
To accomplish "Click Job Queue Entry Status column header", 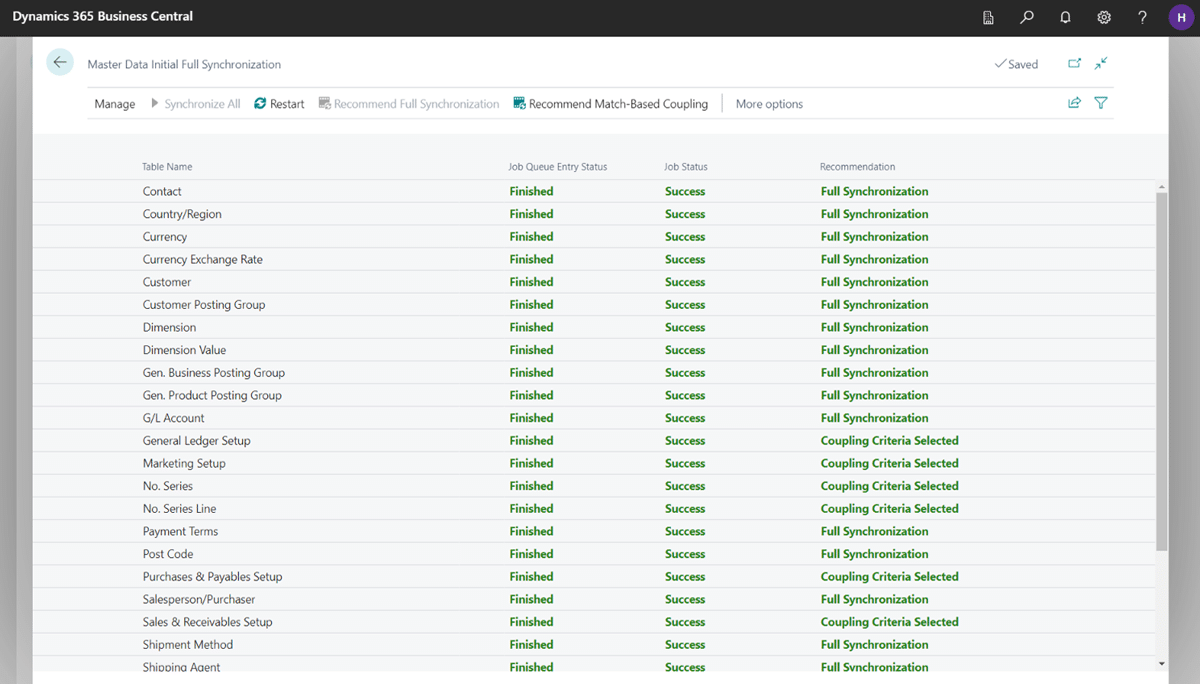I will click(558, 167).
